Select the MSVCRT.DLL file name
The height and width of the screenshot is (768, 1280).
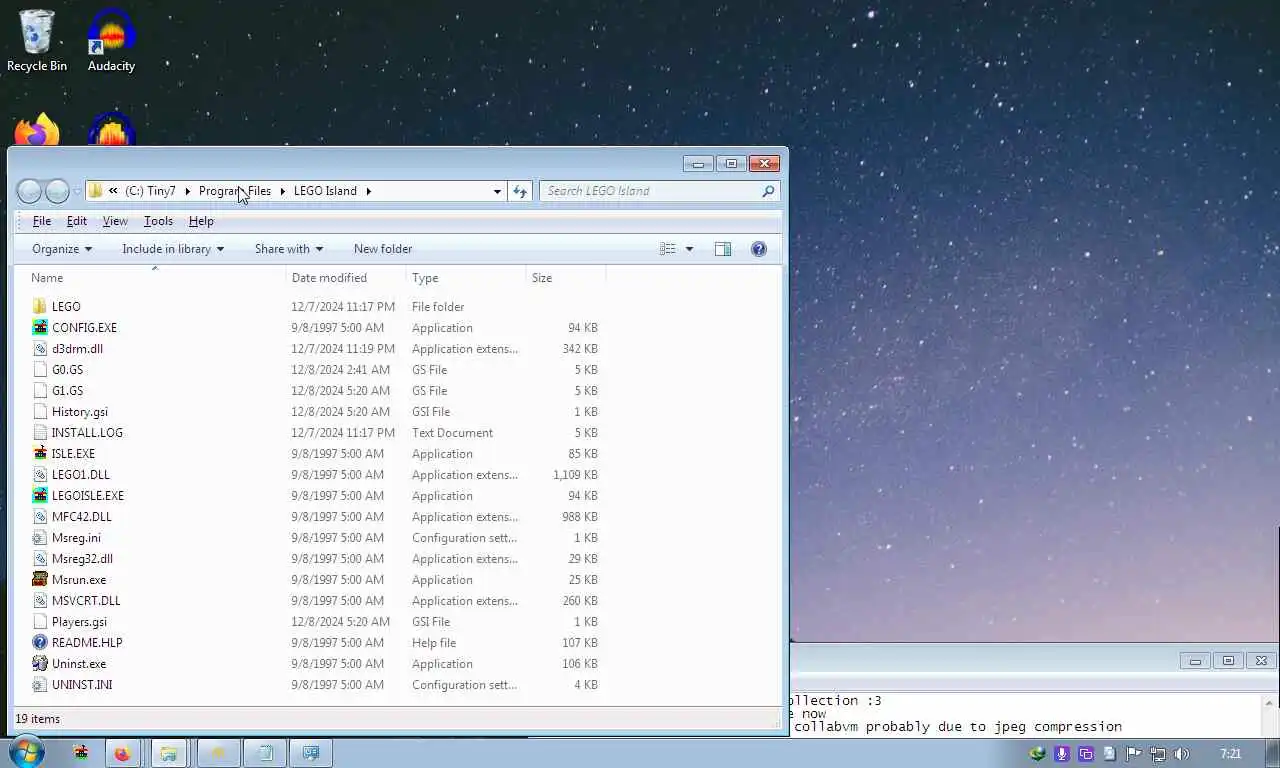tap(86, 601)
